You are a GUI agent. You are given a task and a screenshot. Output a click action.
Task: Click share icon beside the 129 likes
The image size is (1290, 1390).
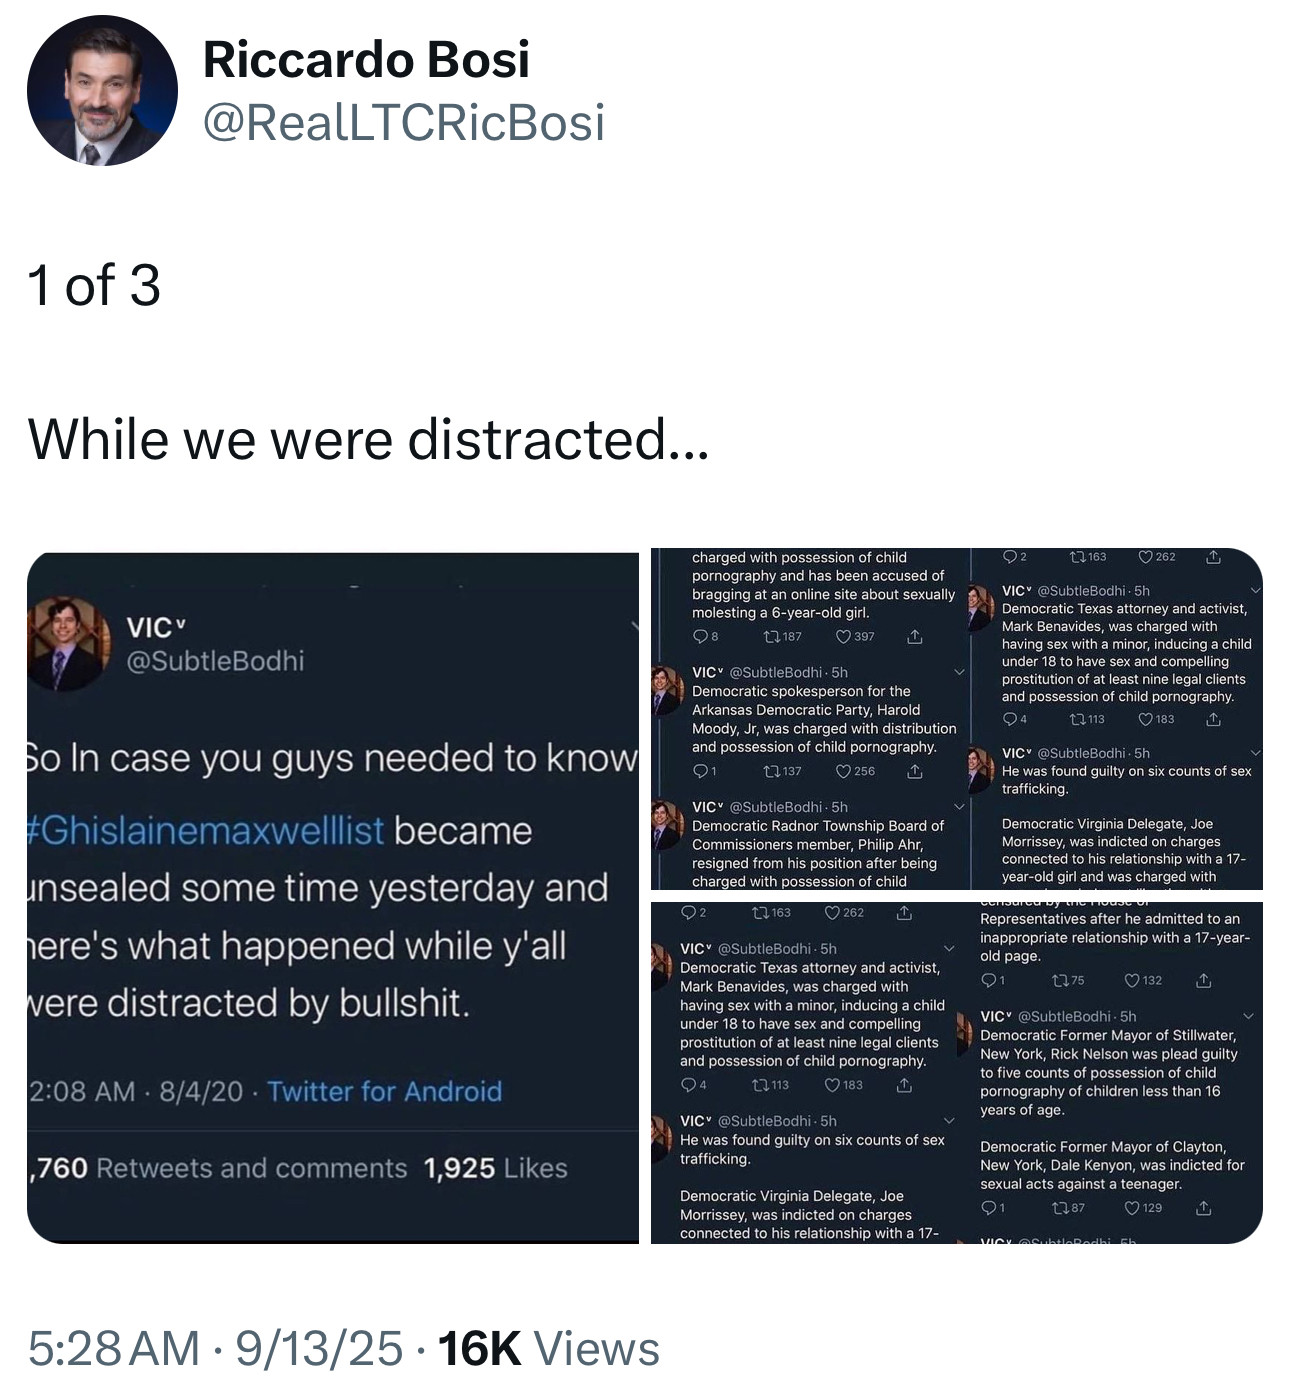tap(1203, 1209)
